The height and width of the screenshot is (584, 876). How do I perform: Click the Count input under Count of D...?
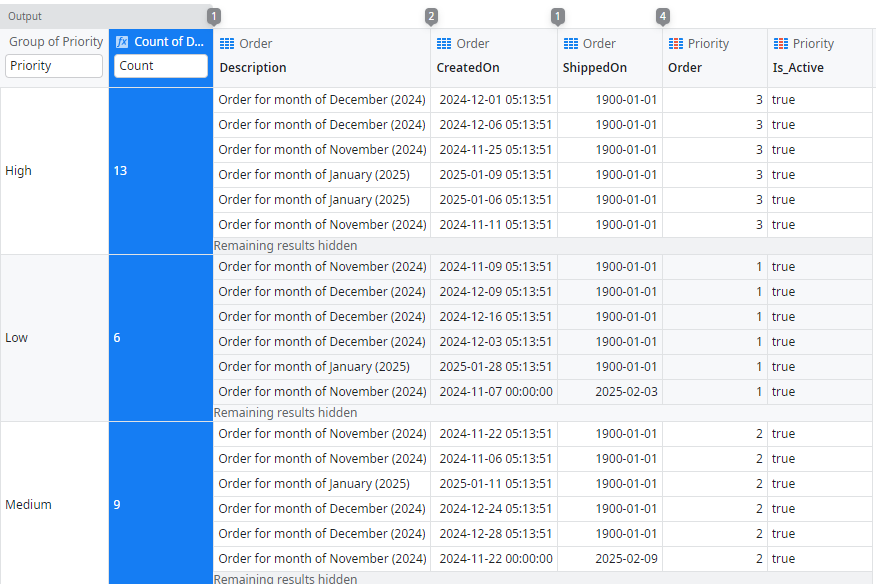pyautogui.click(x=161, y=66)
